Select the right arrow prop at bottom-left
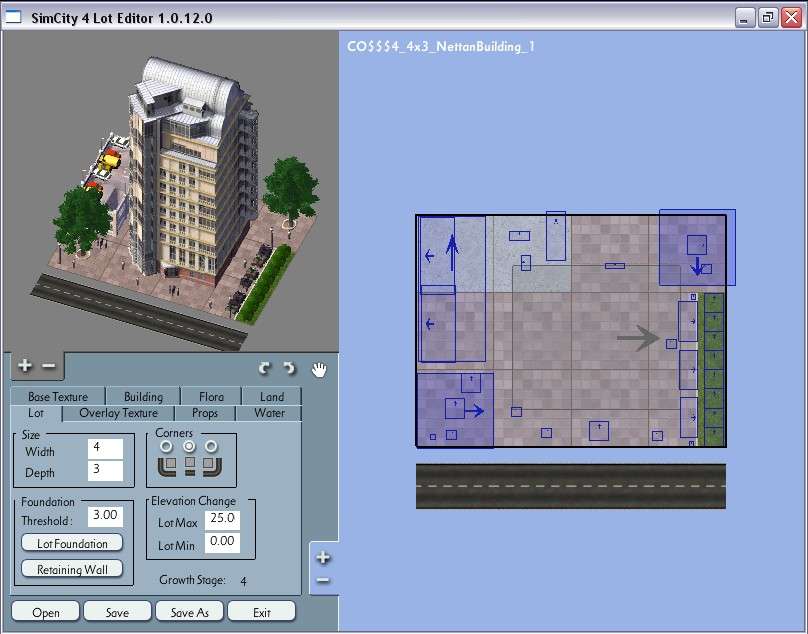808x634 pixels. point(474,411)
